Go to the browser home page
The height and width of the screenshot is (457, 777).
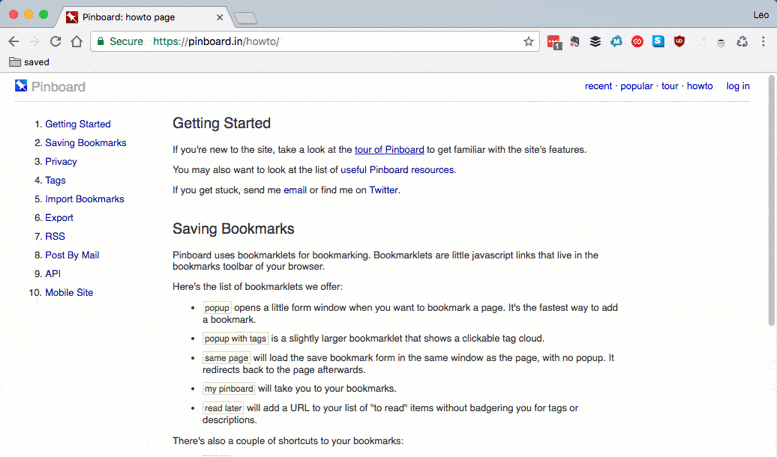point(76,42)
